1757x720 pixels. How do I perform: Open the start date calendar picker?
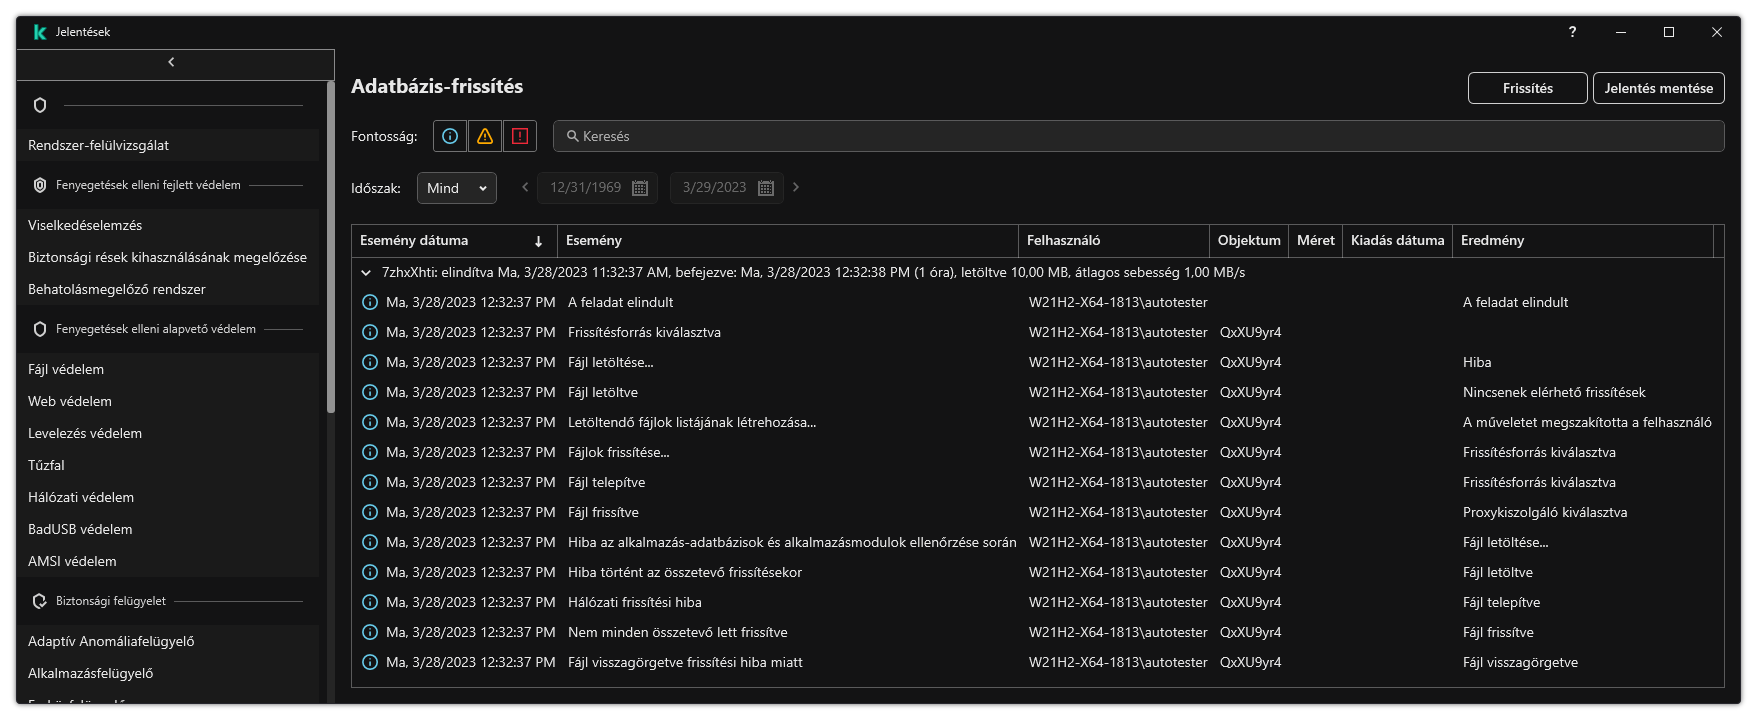pos(640,188)
